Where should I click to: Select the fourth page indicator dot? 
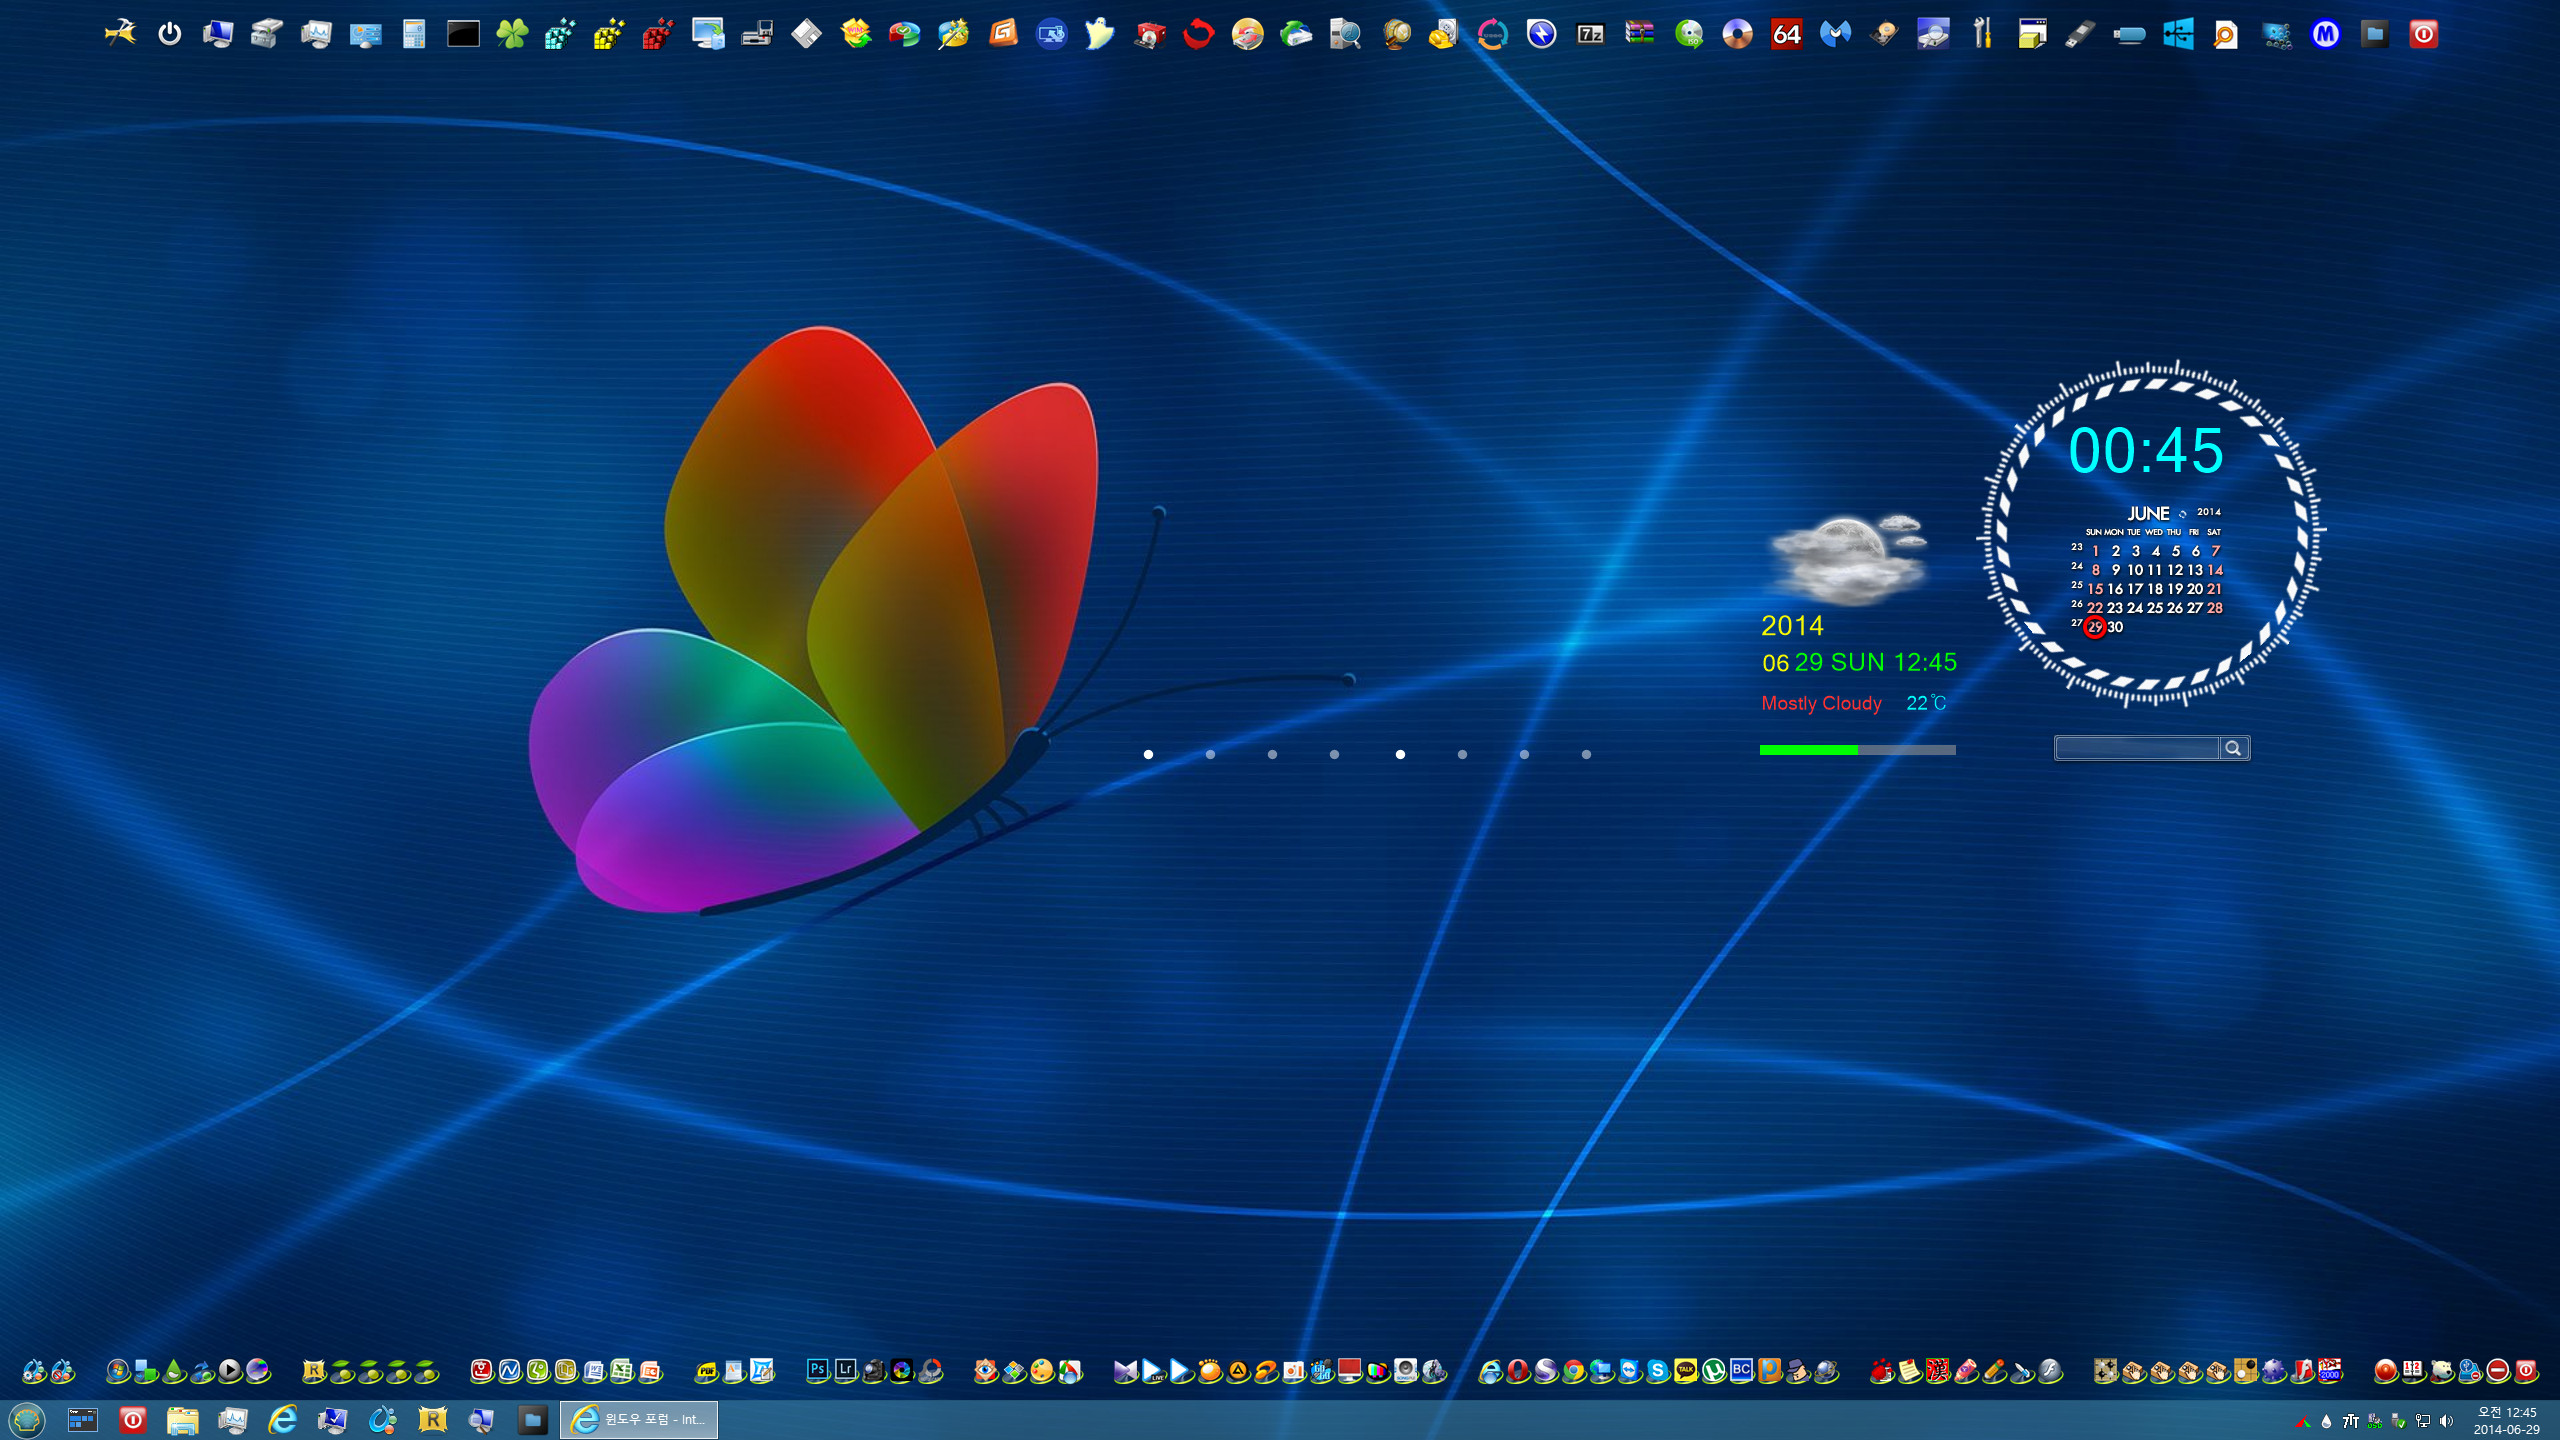pyautogui.click(x=1334, y=754)
